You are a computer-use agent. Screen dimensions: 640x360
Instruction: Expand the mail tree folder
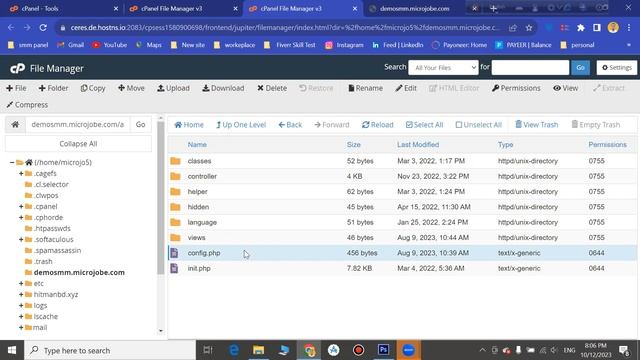click(x=21, y=327)
